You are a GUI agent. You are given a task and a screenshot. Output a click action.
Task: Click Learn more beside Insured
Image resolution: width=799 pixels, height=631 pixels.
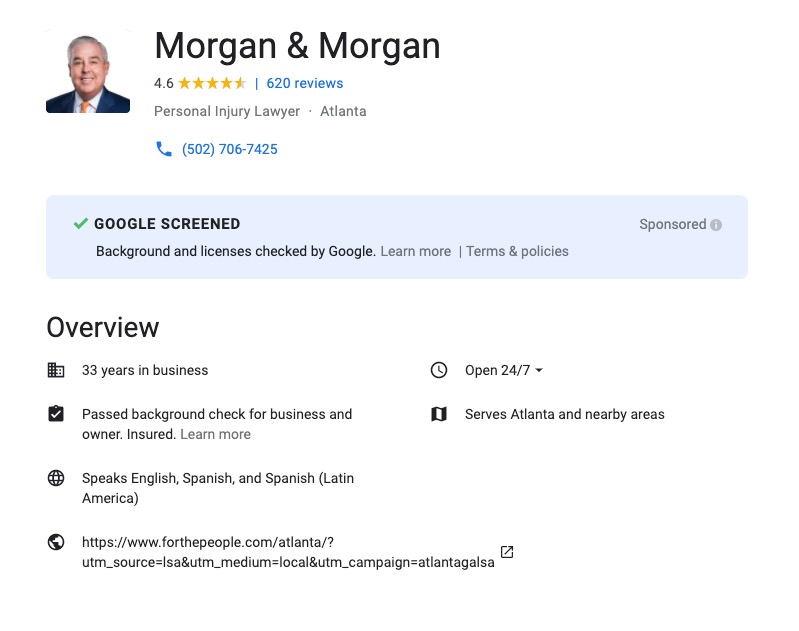tap(215, 434)
